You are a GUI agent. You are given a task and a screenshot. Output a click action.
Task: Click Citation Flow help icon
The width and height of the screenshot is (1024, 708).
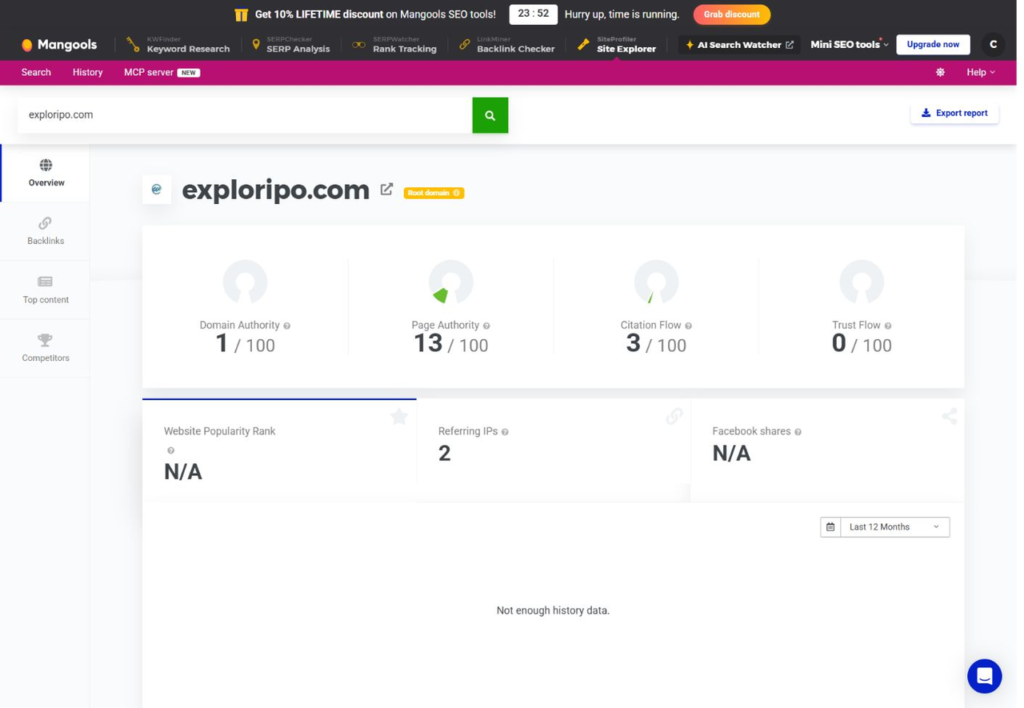point(688,326)
